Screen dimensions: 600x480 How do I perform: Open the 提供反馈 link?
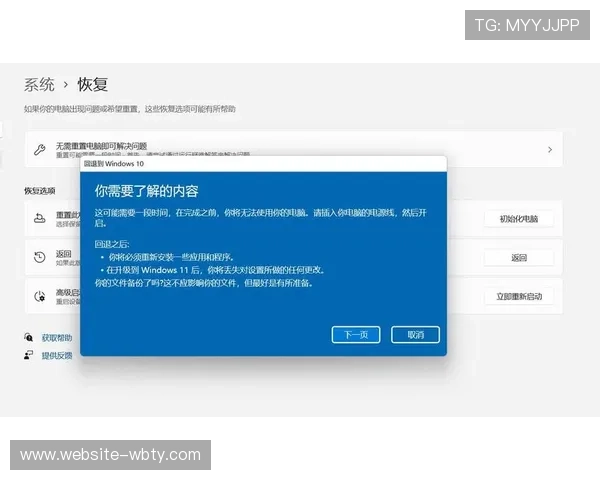point(57,356)
